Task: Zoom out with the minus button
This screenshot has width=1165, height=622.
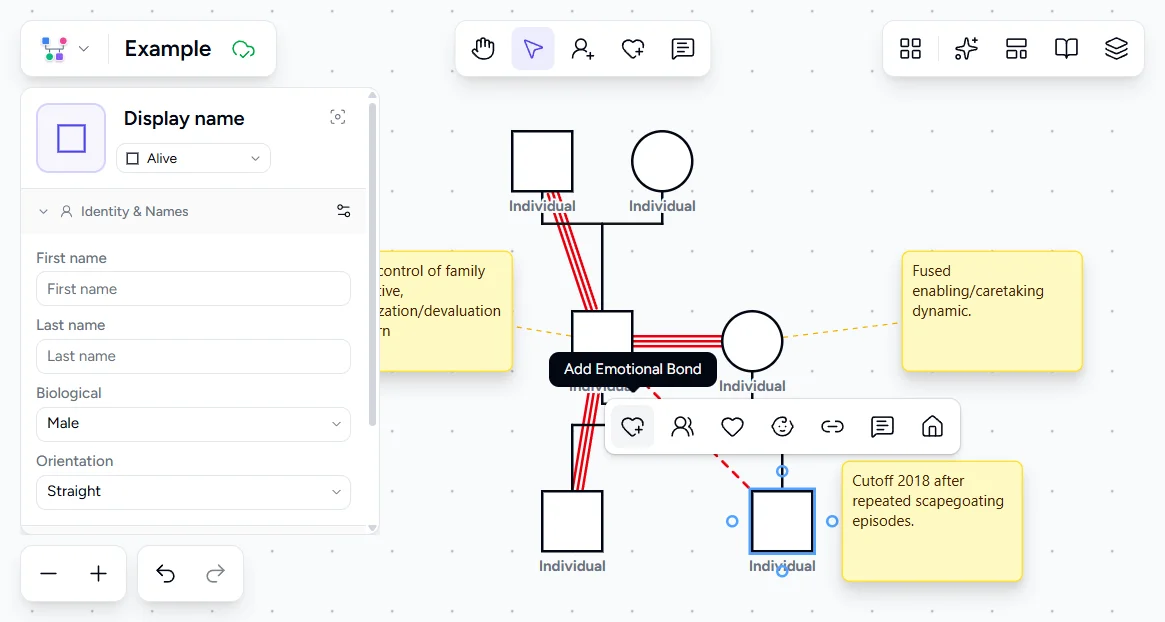Action: point(48,574)
